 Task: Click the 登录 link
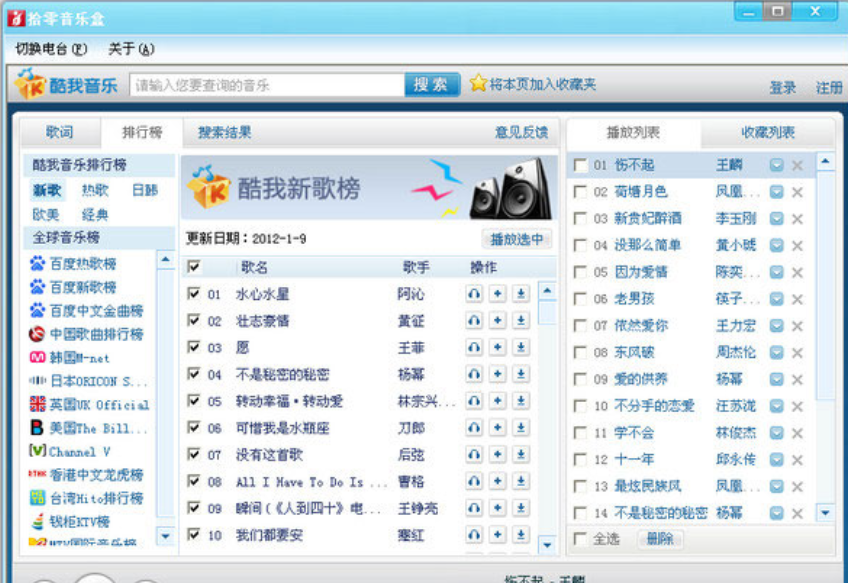click(x=783, y=87)
